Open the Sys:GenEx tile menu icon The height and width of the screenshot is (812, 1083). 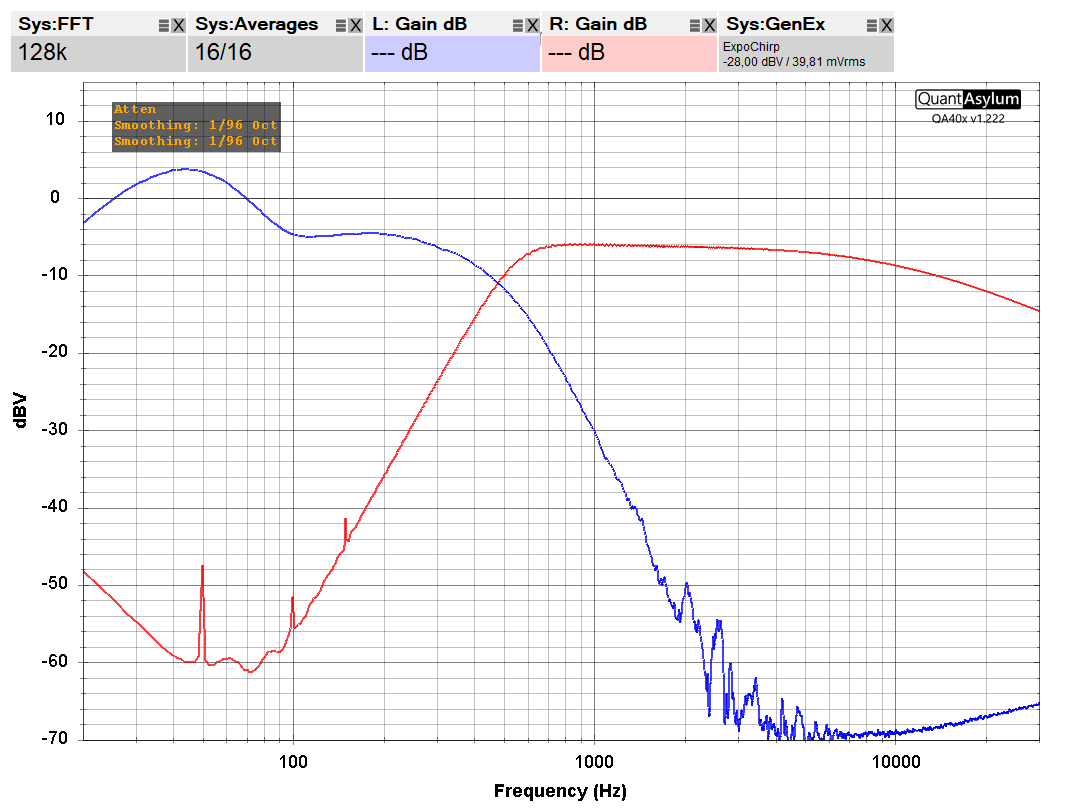pos(872,26)
